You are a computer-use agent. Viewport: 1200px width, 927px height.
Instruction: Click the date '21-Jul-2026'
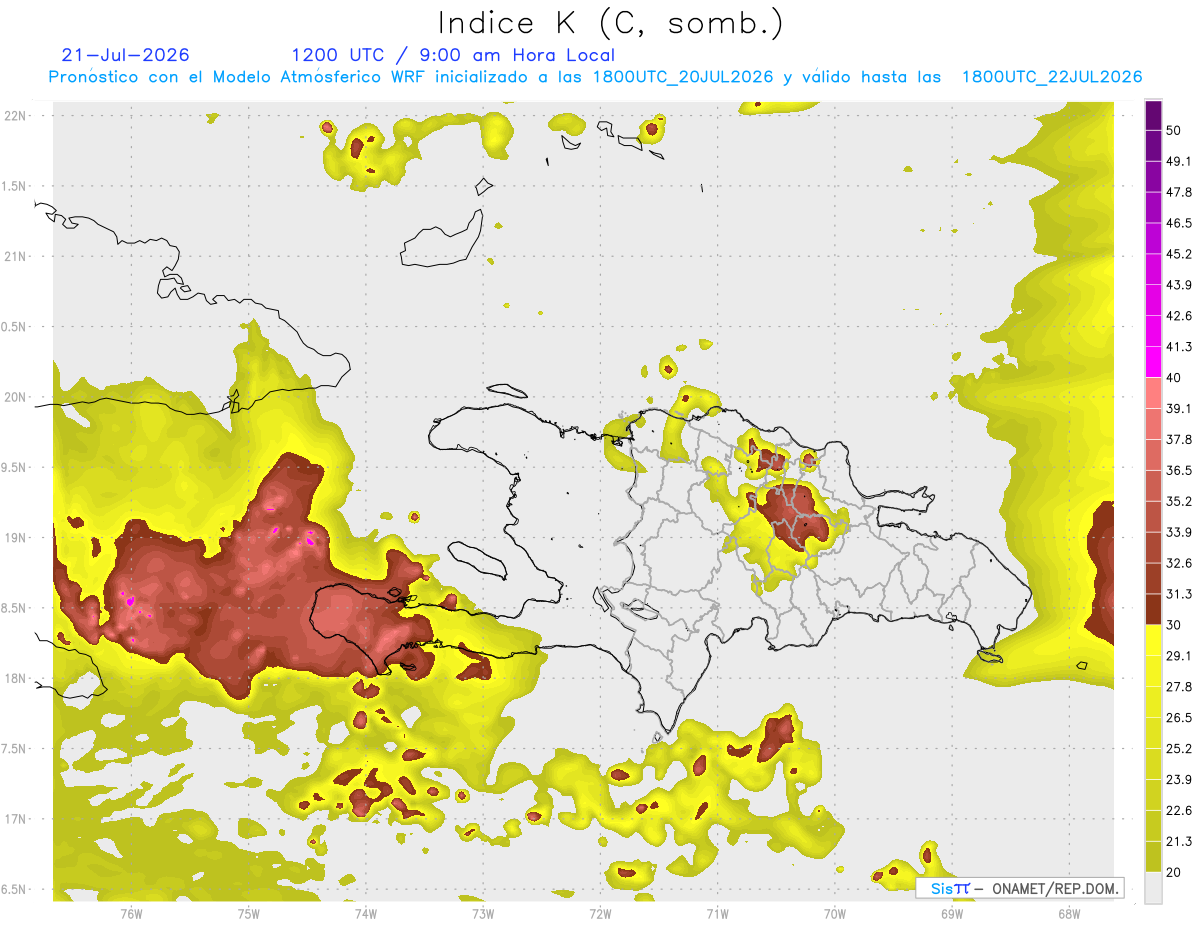[125, 55]
